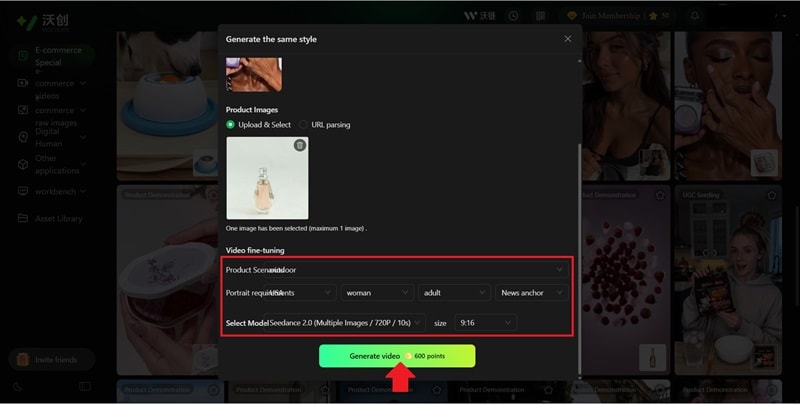This screenshot has width=800, height=404.
Task: Open the News anchor style dropdown
Action: [532, 292]
